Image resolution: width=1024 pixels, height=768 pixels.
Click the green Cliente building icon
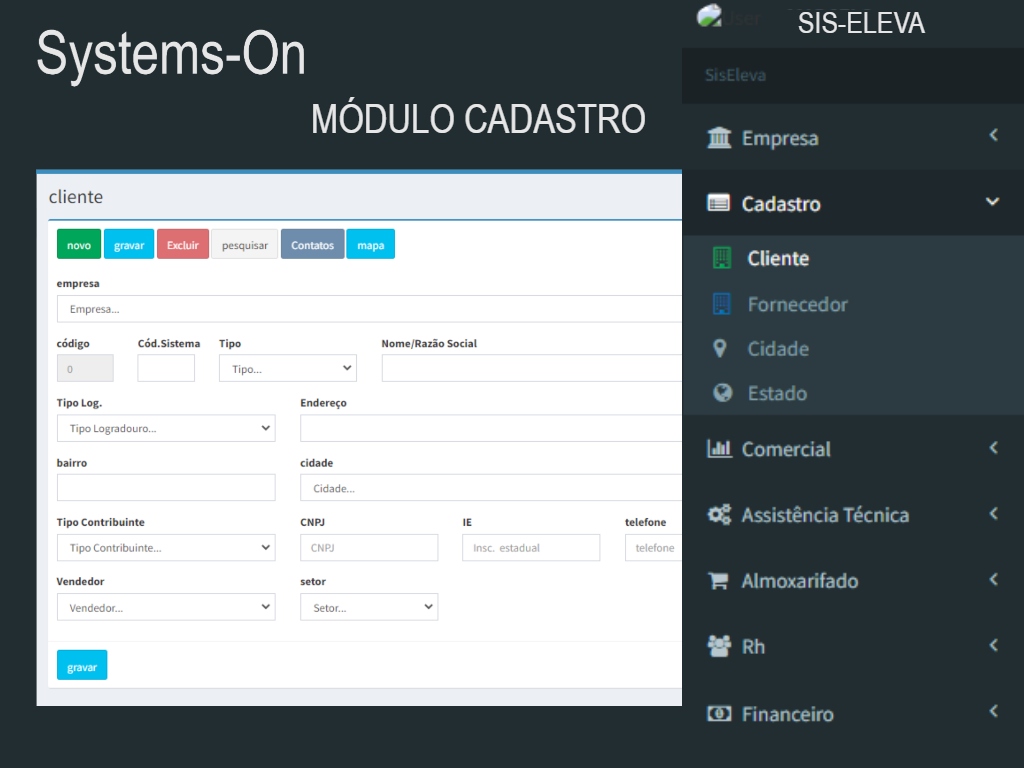point(722,258)
